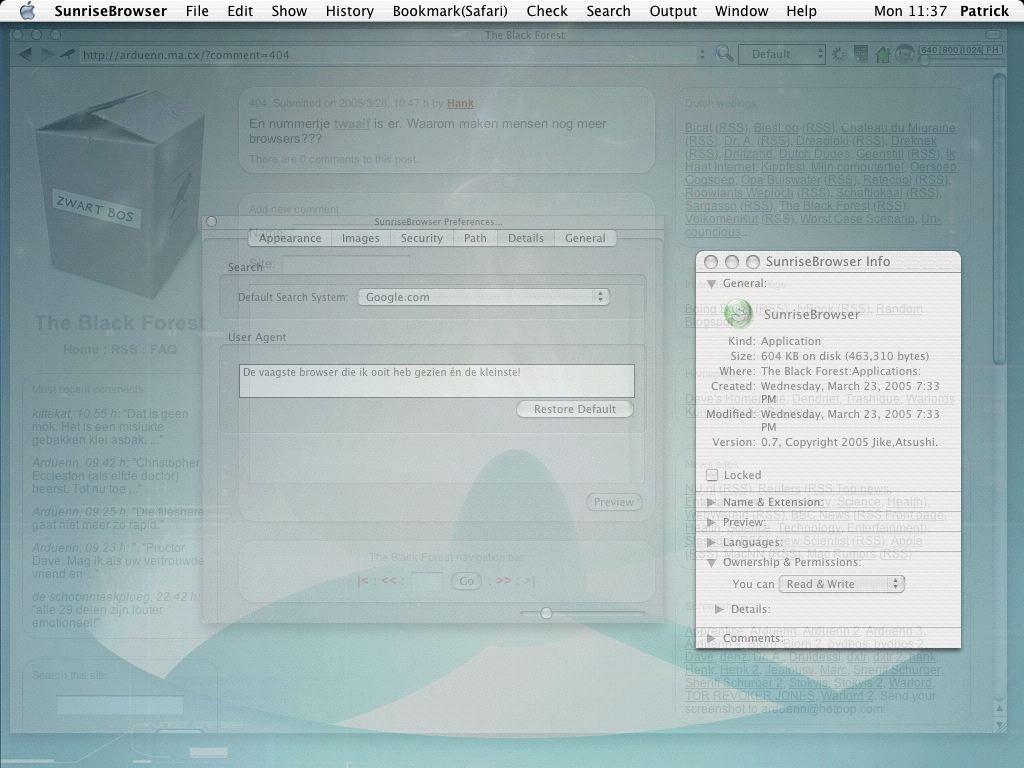Expand the Comments section
The image size is (1024, 768).
click(x=711, y=638)
